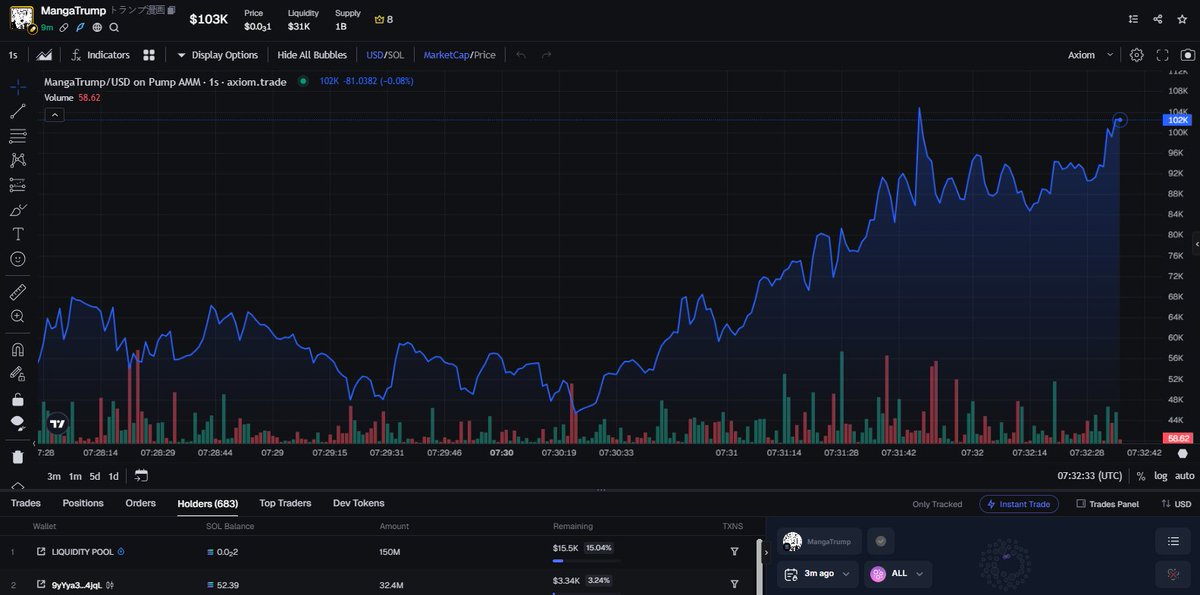Open the list ordering icon at top right
The image size is (1200, 595).
1132,19
